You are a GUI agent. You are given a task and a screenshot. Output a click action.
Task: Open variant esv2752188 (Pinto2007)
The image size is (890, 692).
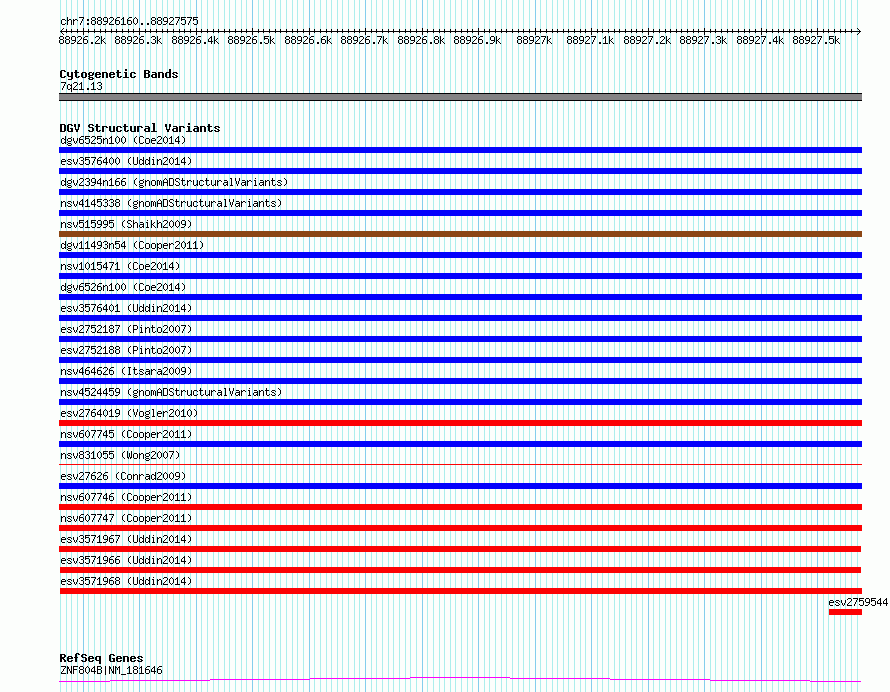pos(126,350)
